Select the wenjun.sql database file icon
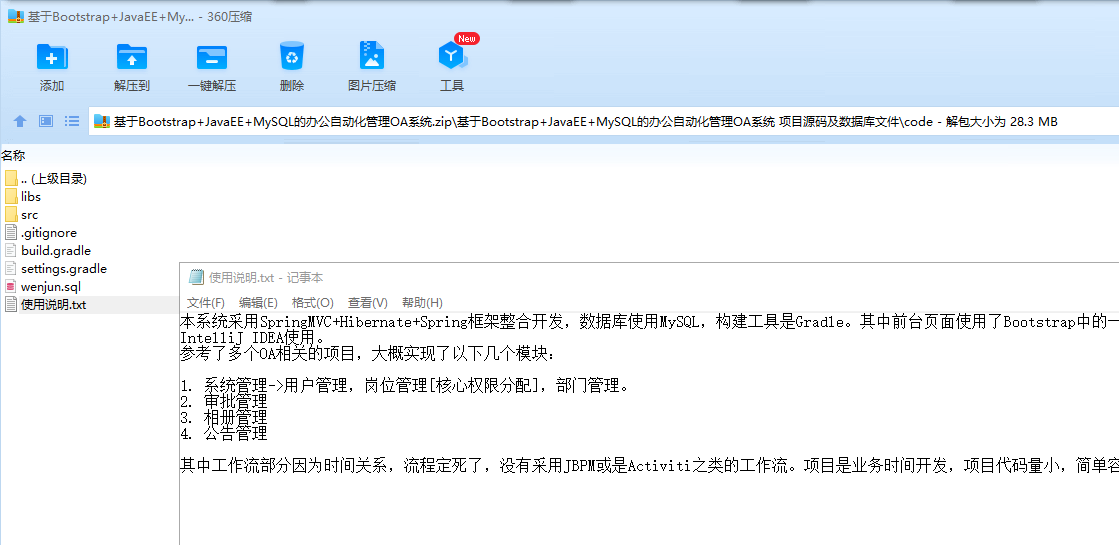This screenshot has height=545, width=1119. tap(11, 287)
